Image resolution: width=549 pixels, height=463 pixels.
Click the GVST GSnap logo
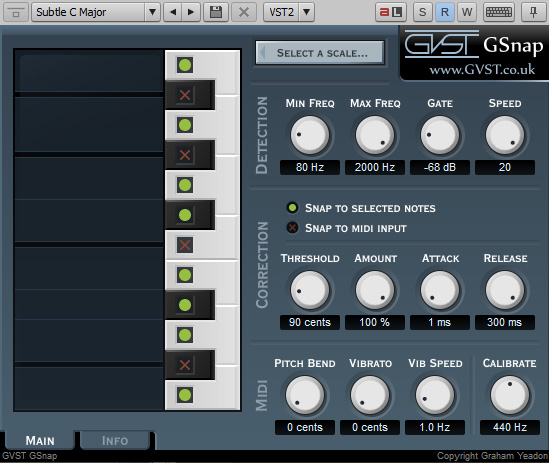(x=474, y=44)
